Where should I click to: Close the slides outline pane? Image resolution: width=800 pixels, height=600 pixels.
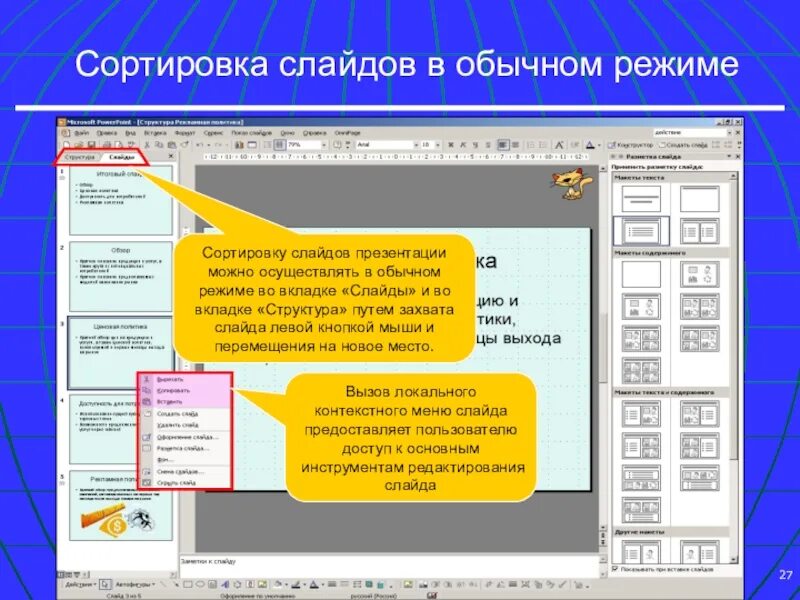pos(171,157)
